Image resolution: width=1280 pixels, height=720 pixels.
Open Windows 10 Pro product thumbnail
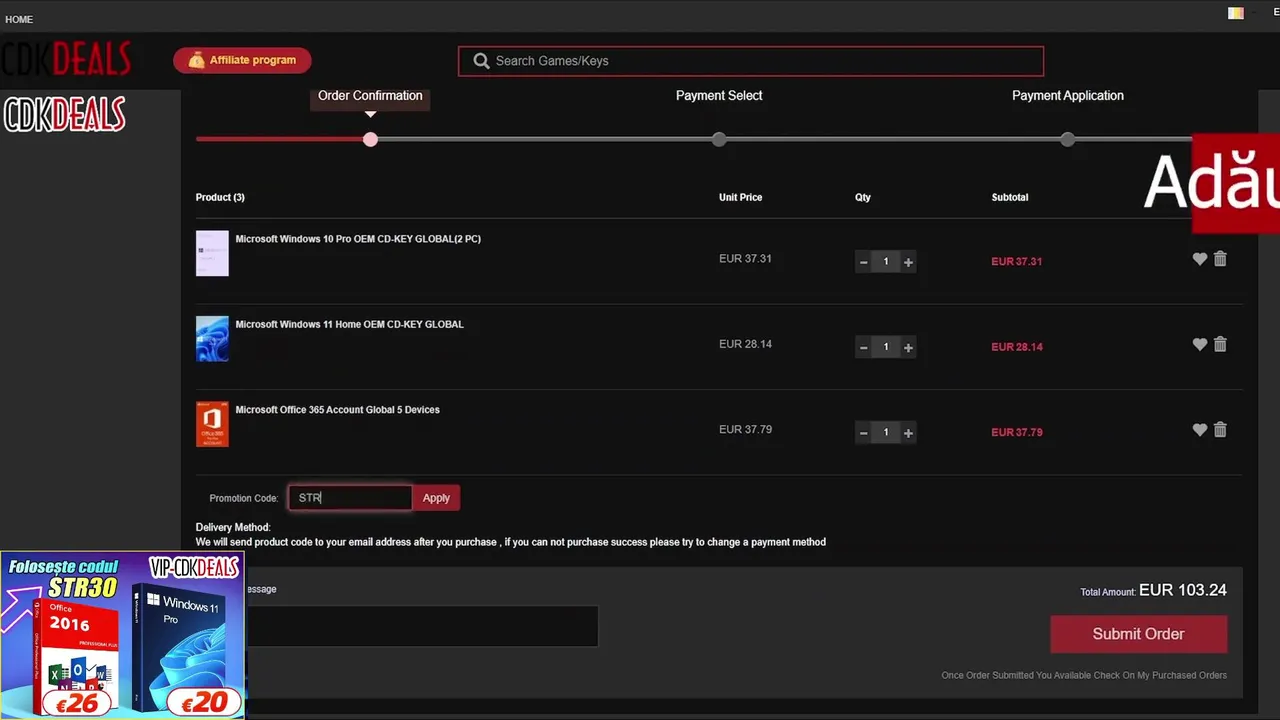[x=212, y=254]
